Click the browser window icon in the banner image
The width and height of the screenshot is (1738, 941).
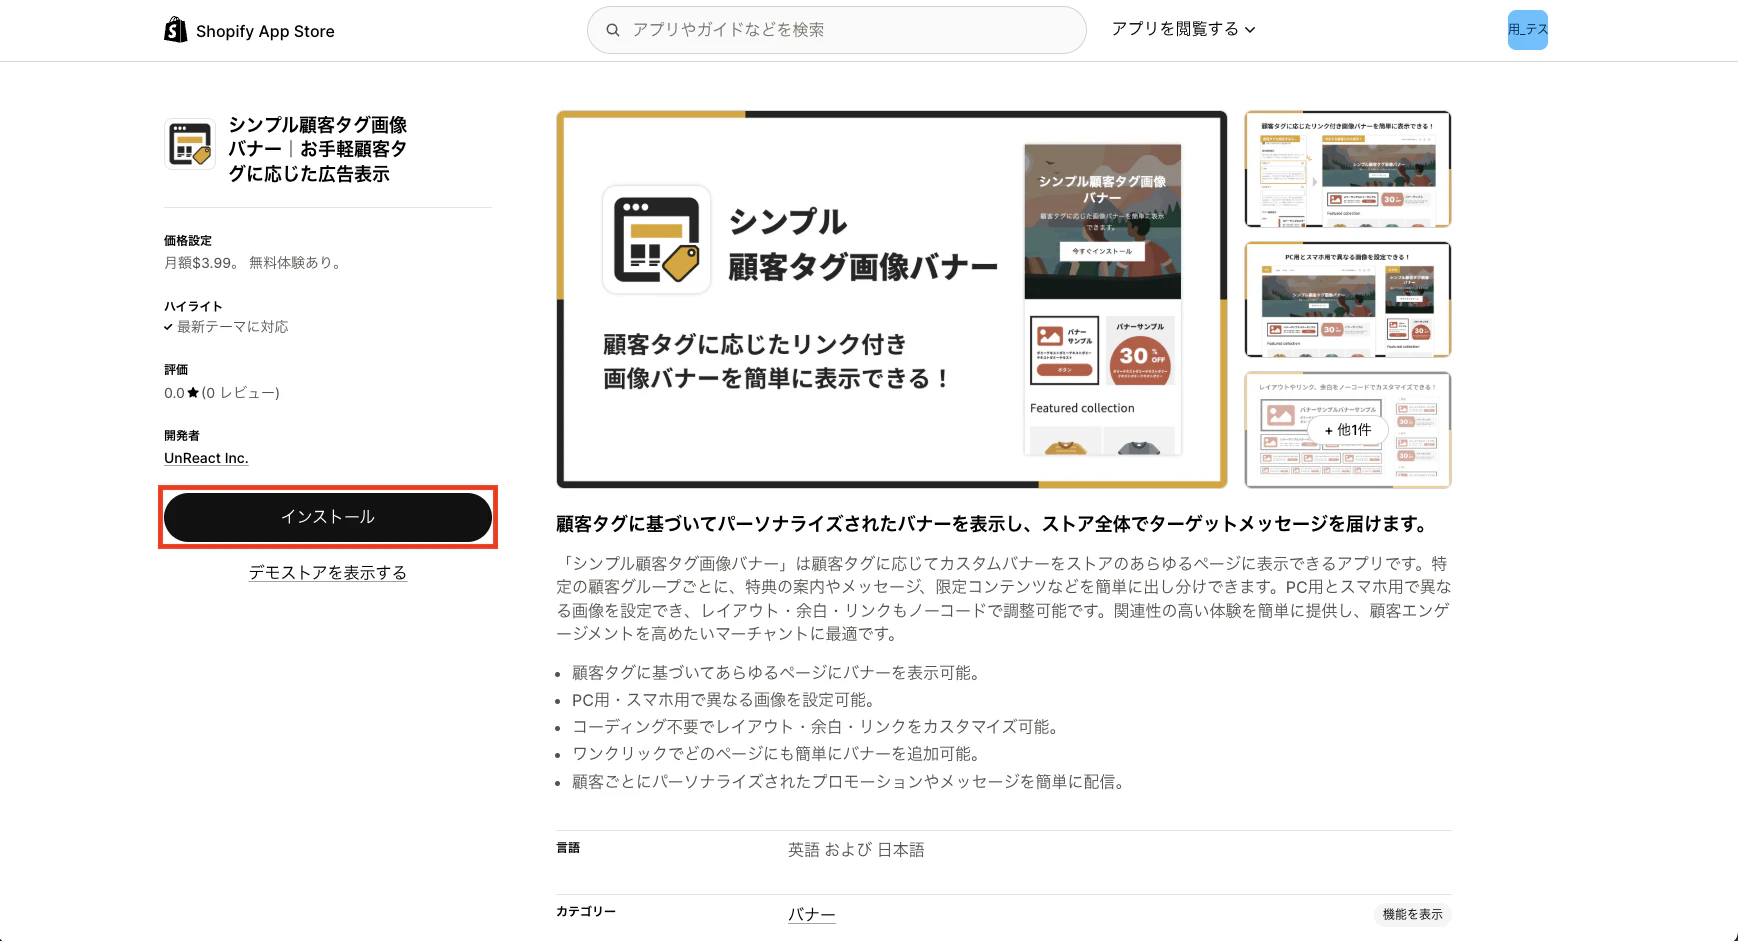coord(655,238)
